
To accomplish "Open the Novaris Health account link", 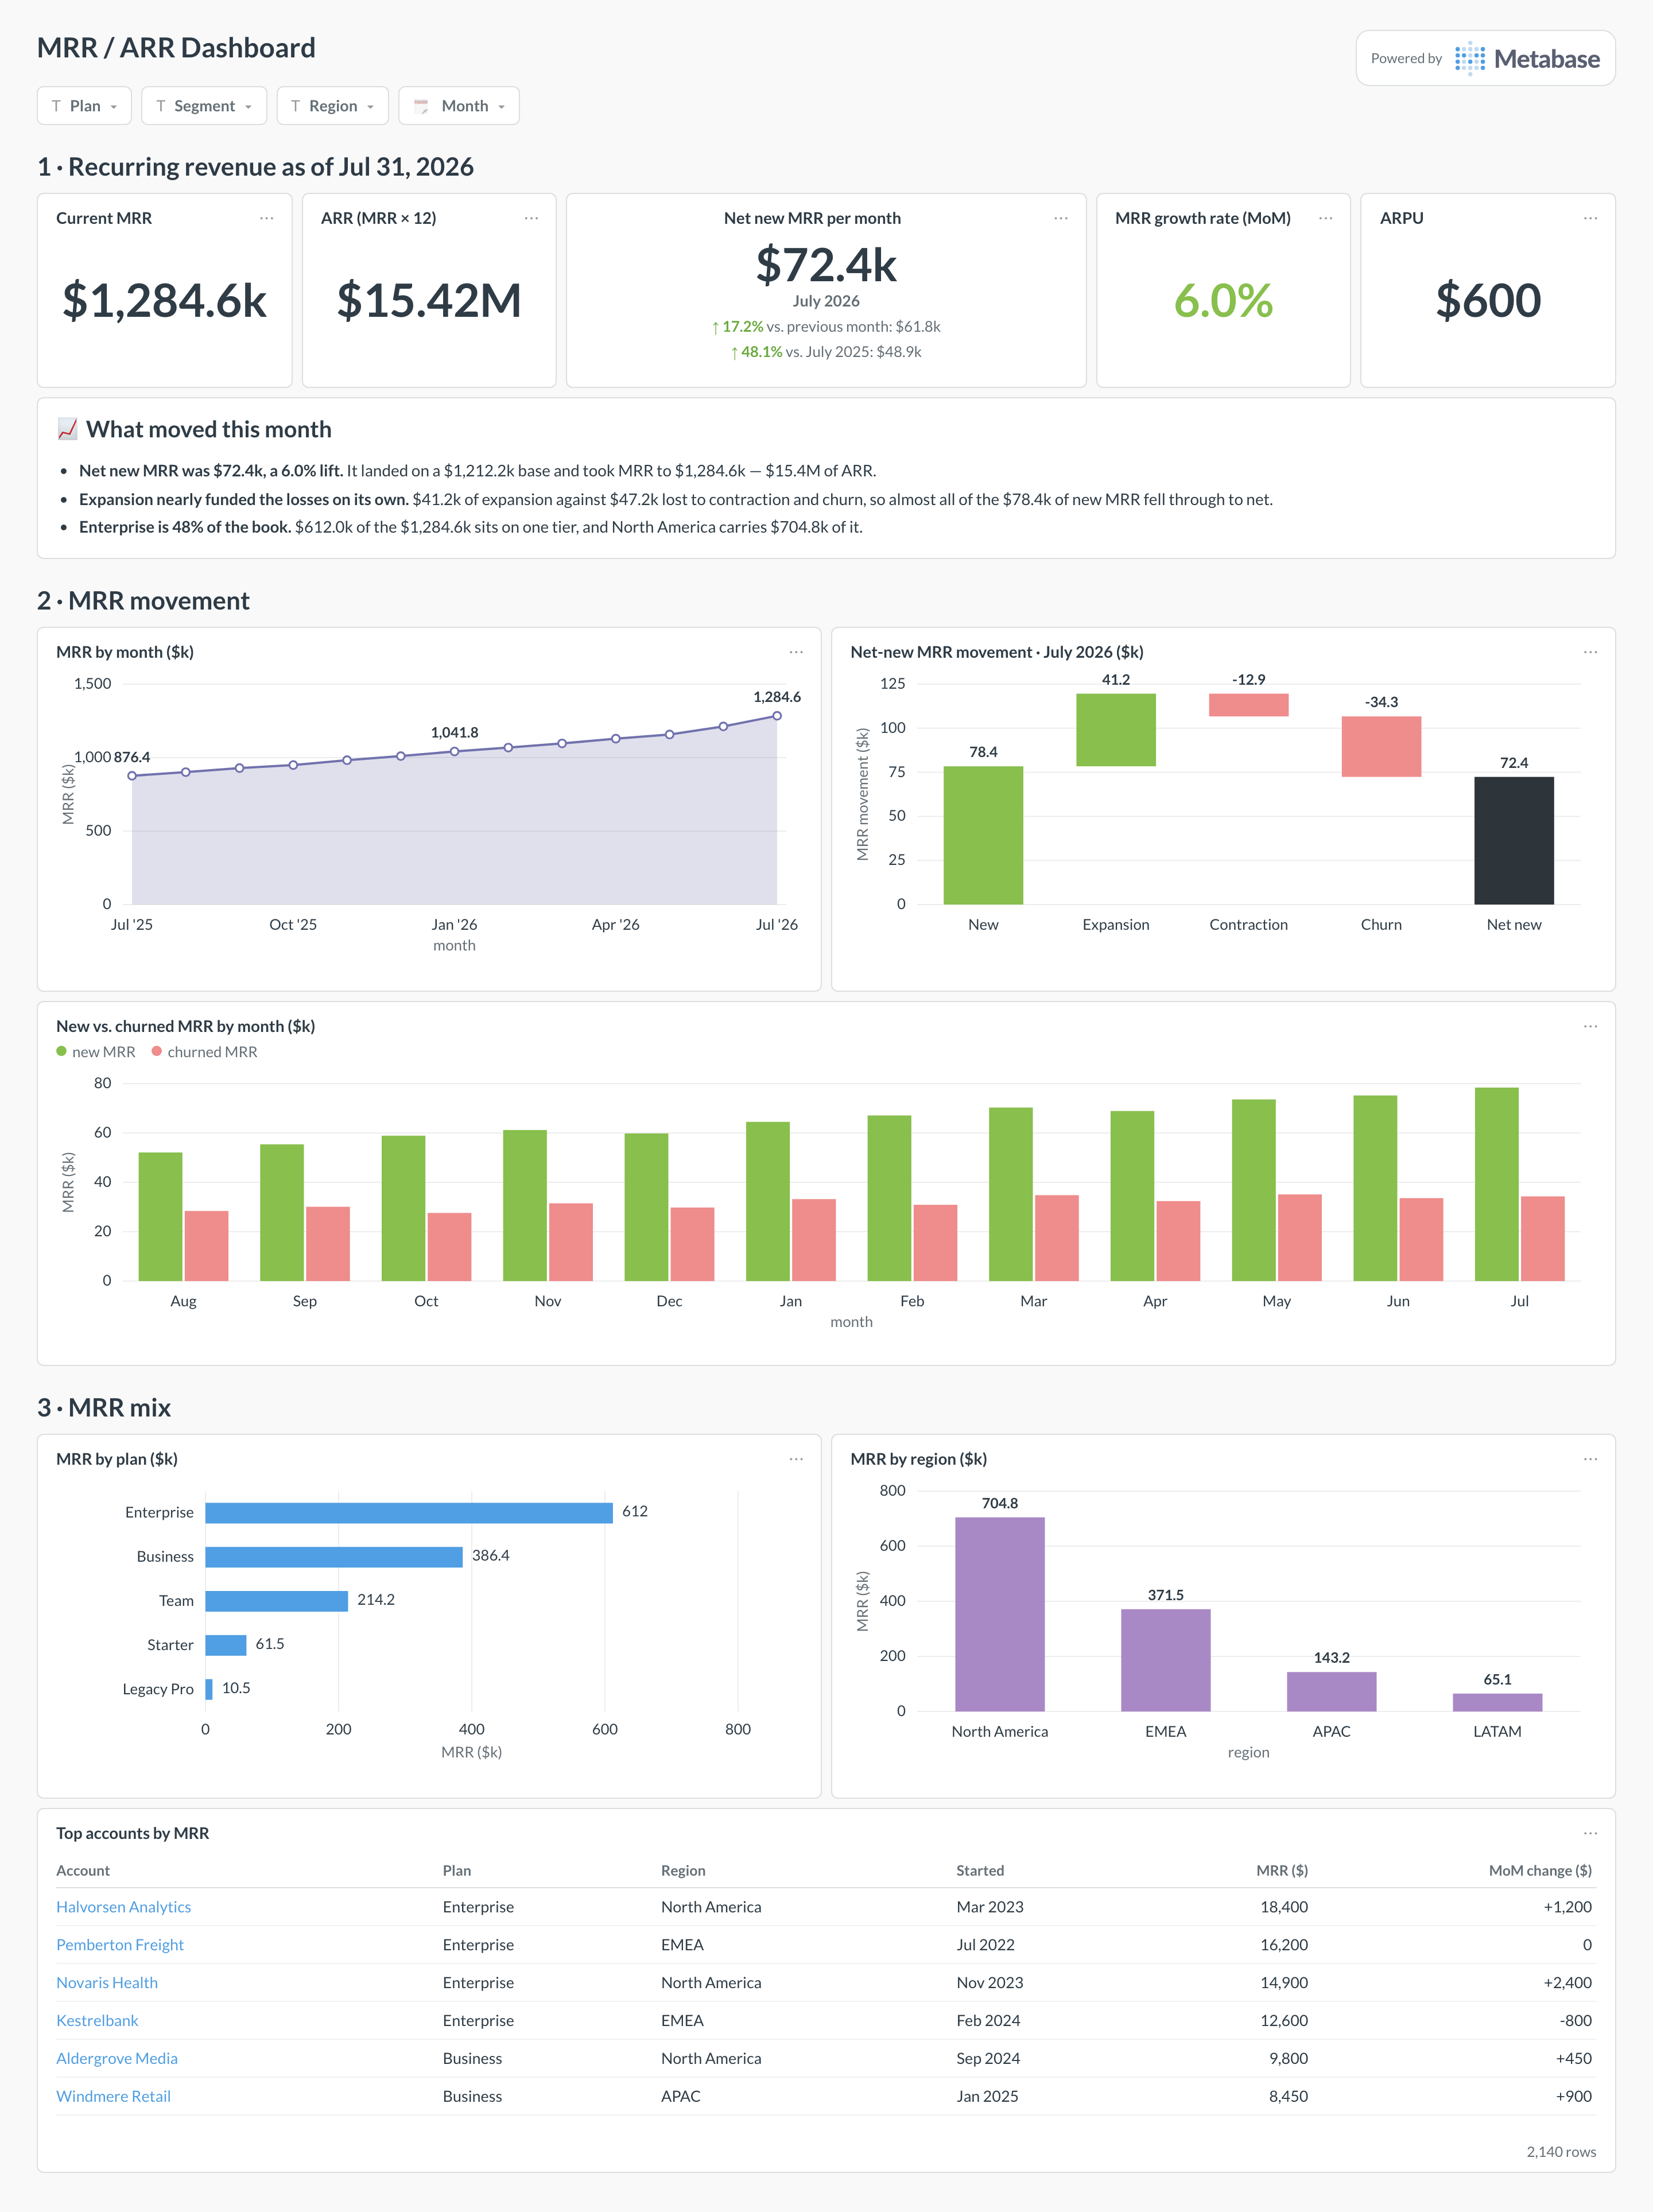I will pos(107,1983).
